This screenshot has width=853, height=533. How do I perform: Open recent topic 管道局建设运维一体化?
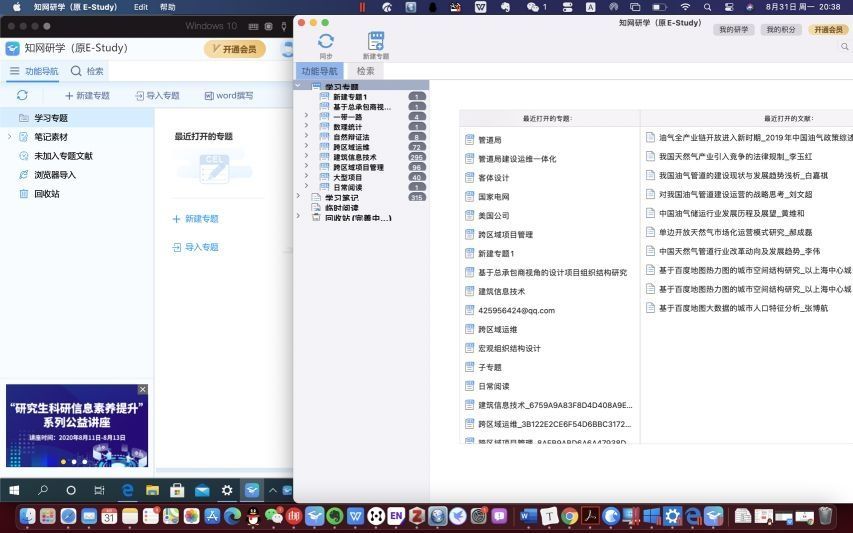[x=517, y=159]
